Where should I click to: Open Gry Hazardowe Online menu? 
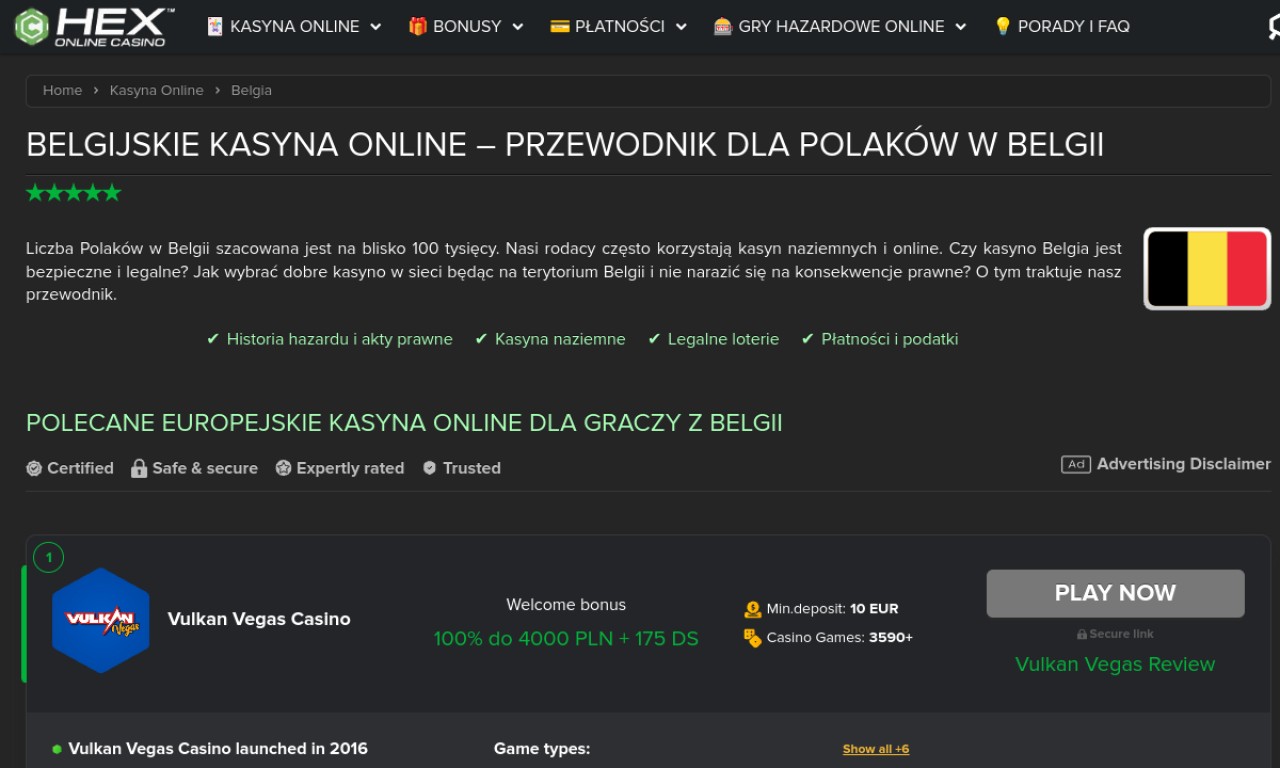(x=840, y=27)
